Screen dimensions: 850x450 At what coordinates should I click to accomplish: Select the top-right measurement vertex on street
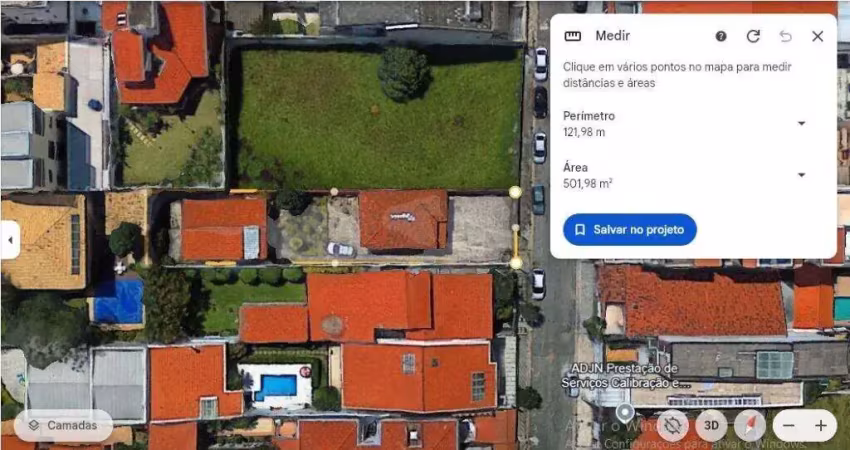pyautogui.click(x=515, y=192)
